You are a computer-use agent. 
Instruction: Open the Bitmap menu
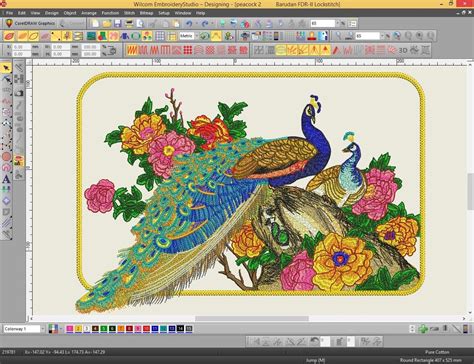tap(146, 13)
